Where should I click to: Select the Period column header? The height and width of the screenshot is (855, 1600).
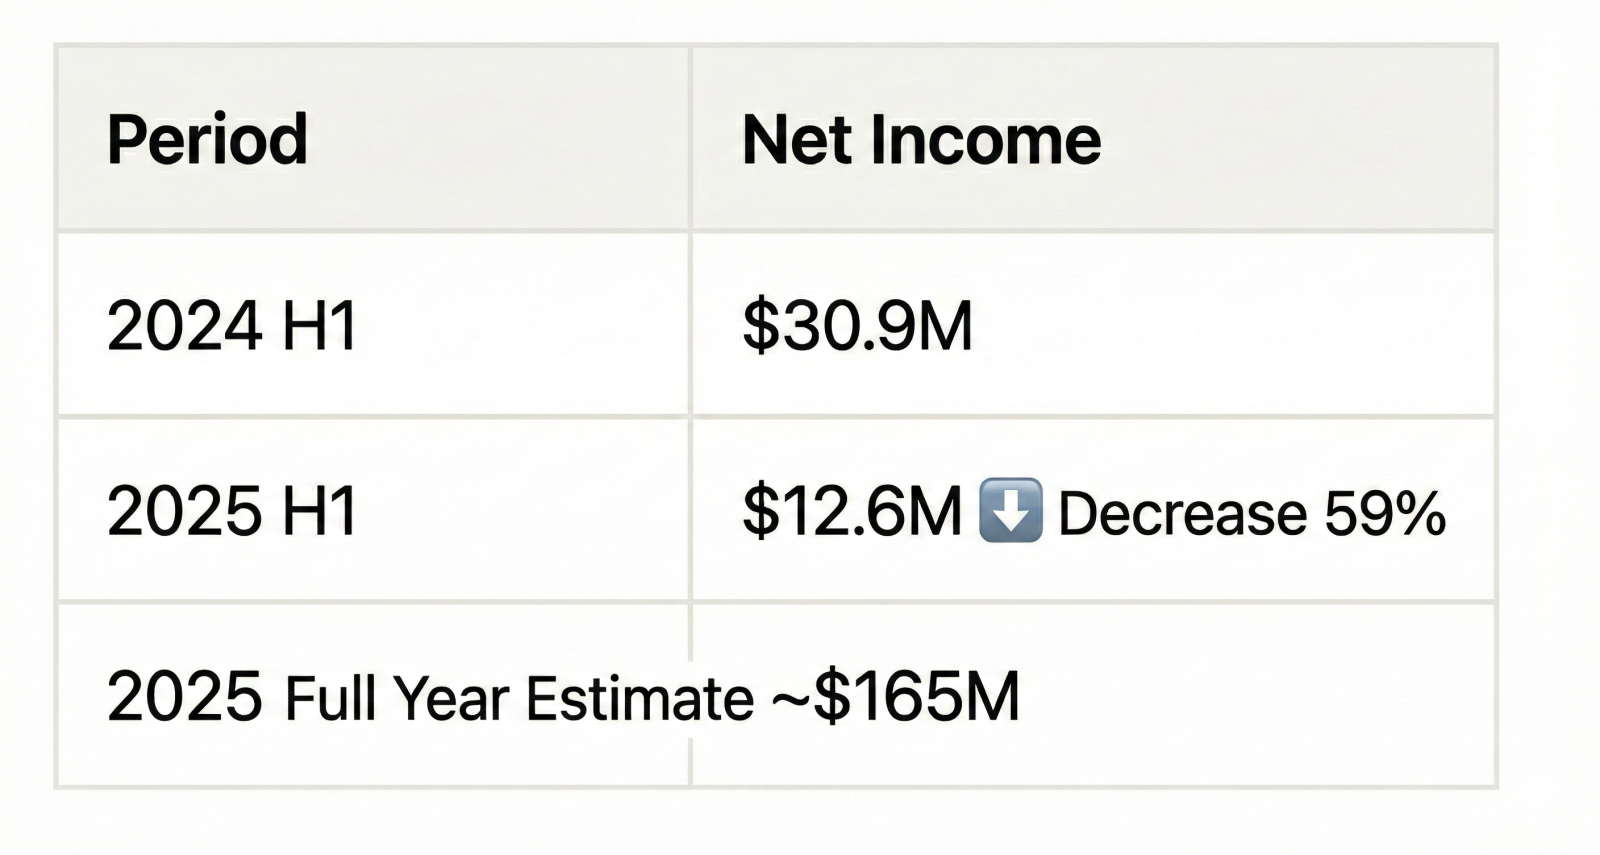coord(207,139)
